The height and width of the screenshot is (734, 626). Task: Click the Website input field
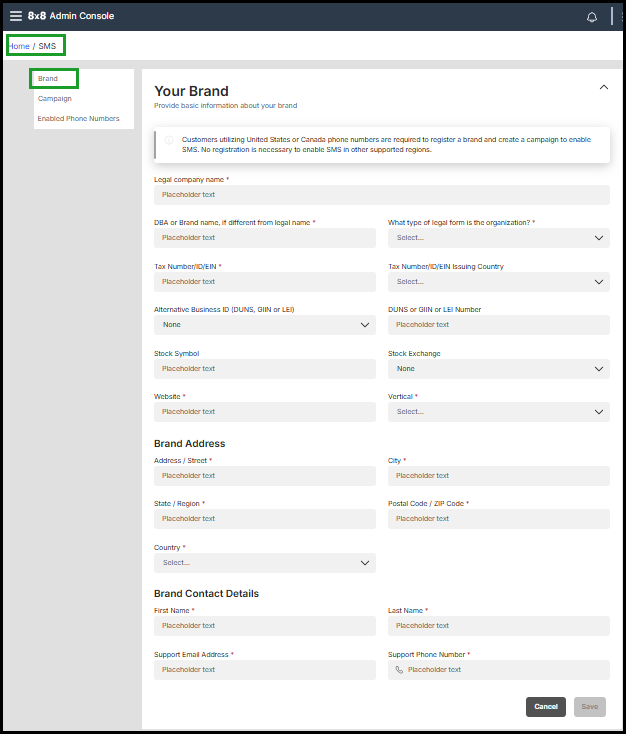[265, 412]
